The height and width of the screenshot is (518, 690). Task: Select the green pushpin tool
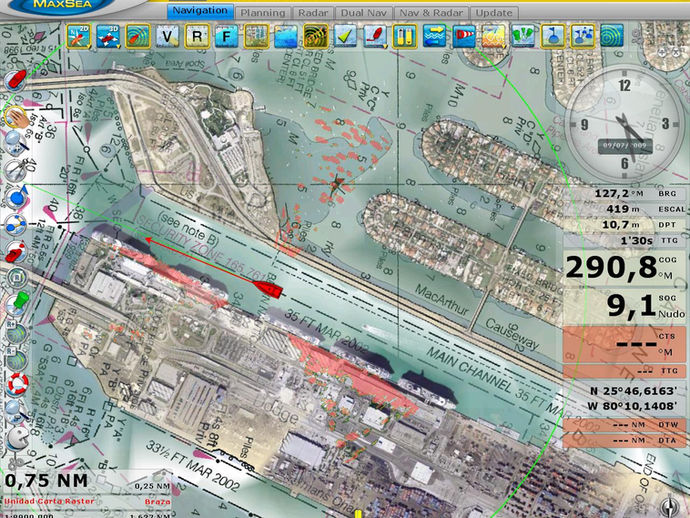point(17,305)
